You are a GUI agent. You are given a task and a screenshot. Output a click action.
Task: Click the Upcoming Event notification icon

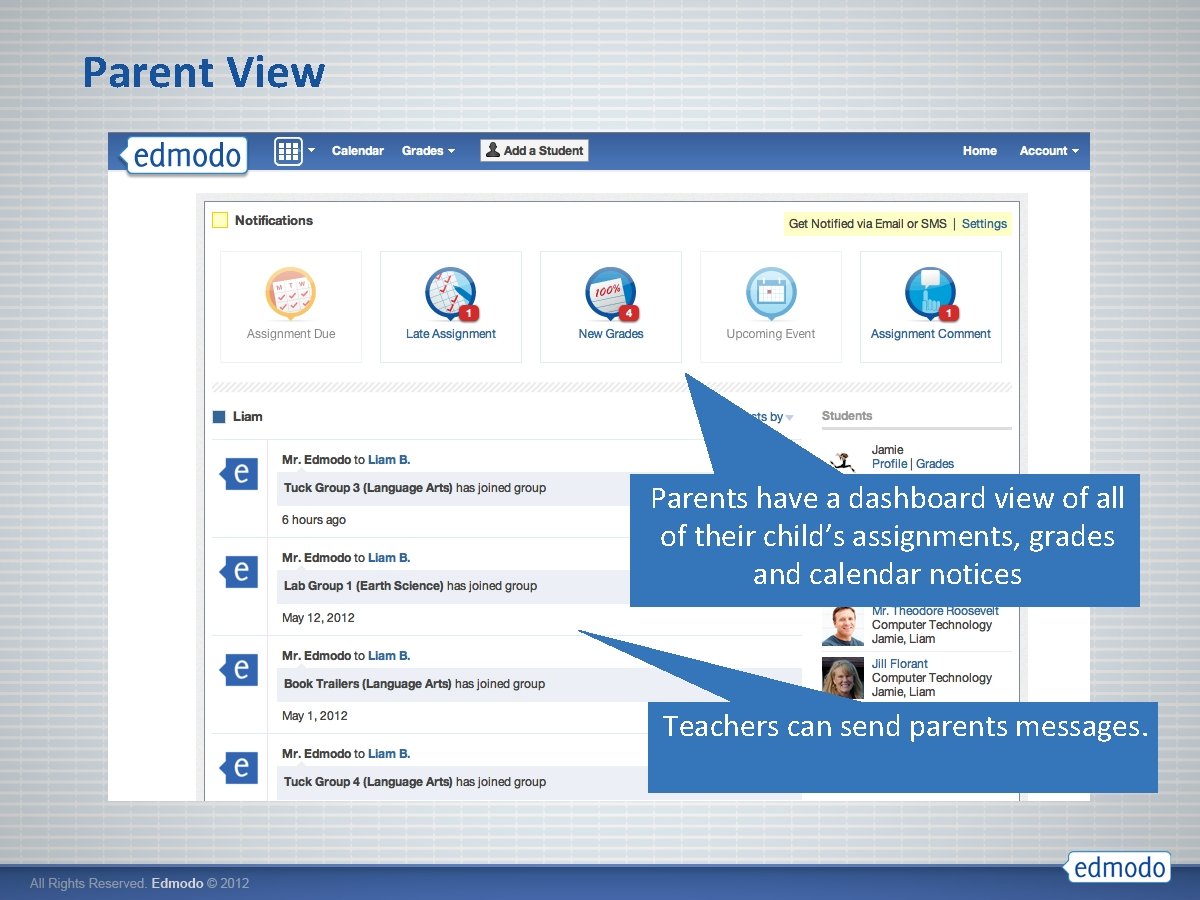[770, 293]
